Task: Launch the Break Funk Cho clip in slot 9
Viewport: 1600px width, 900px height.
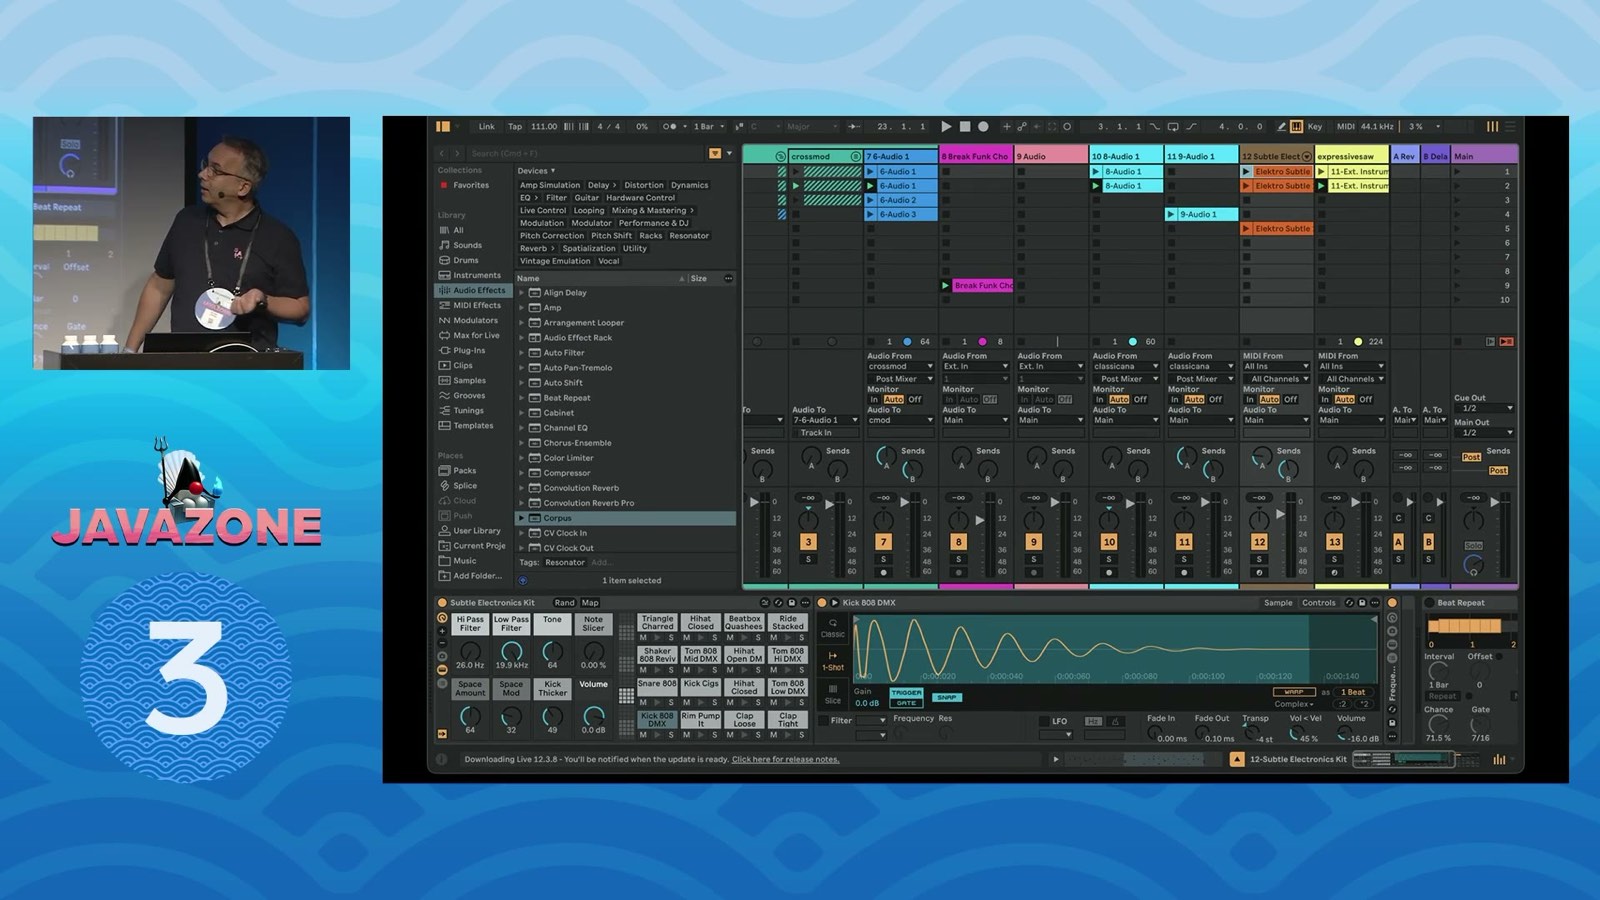Action: pos(946,285)
